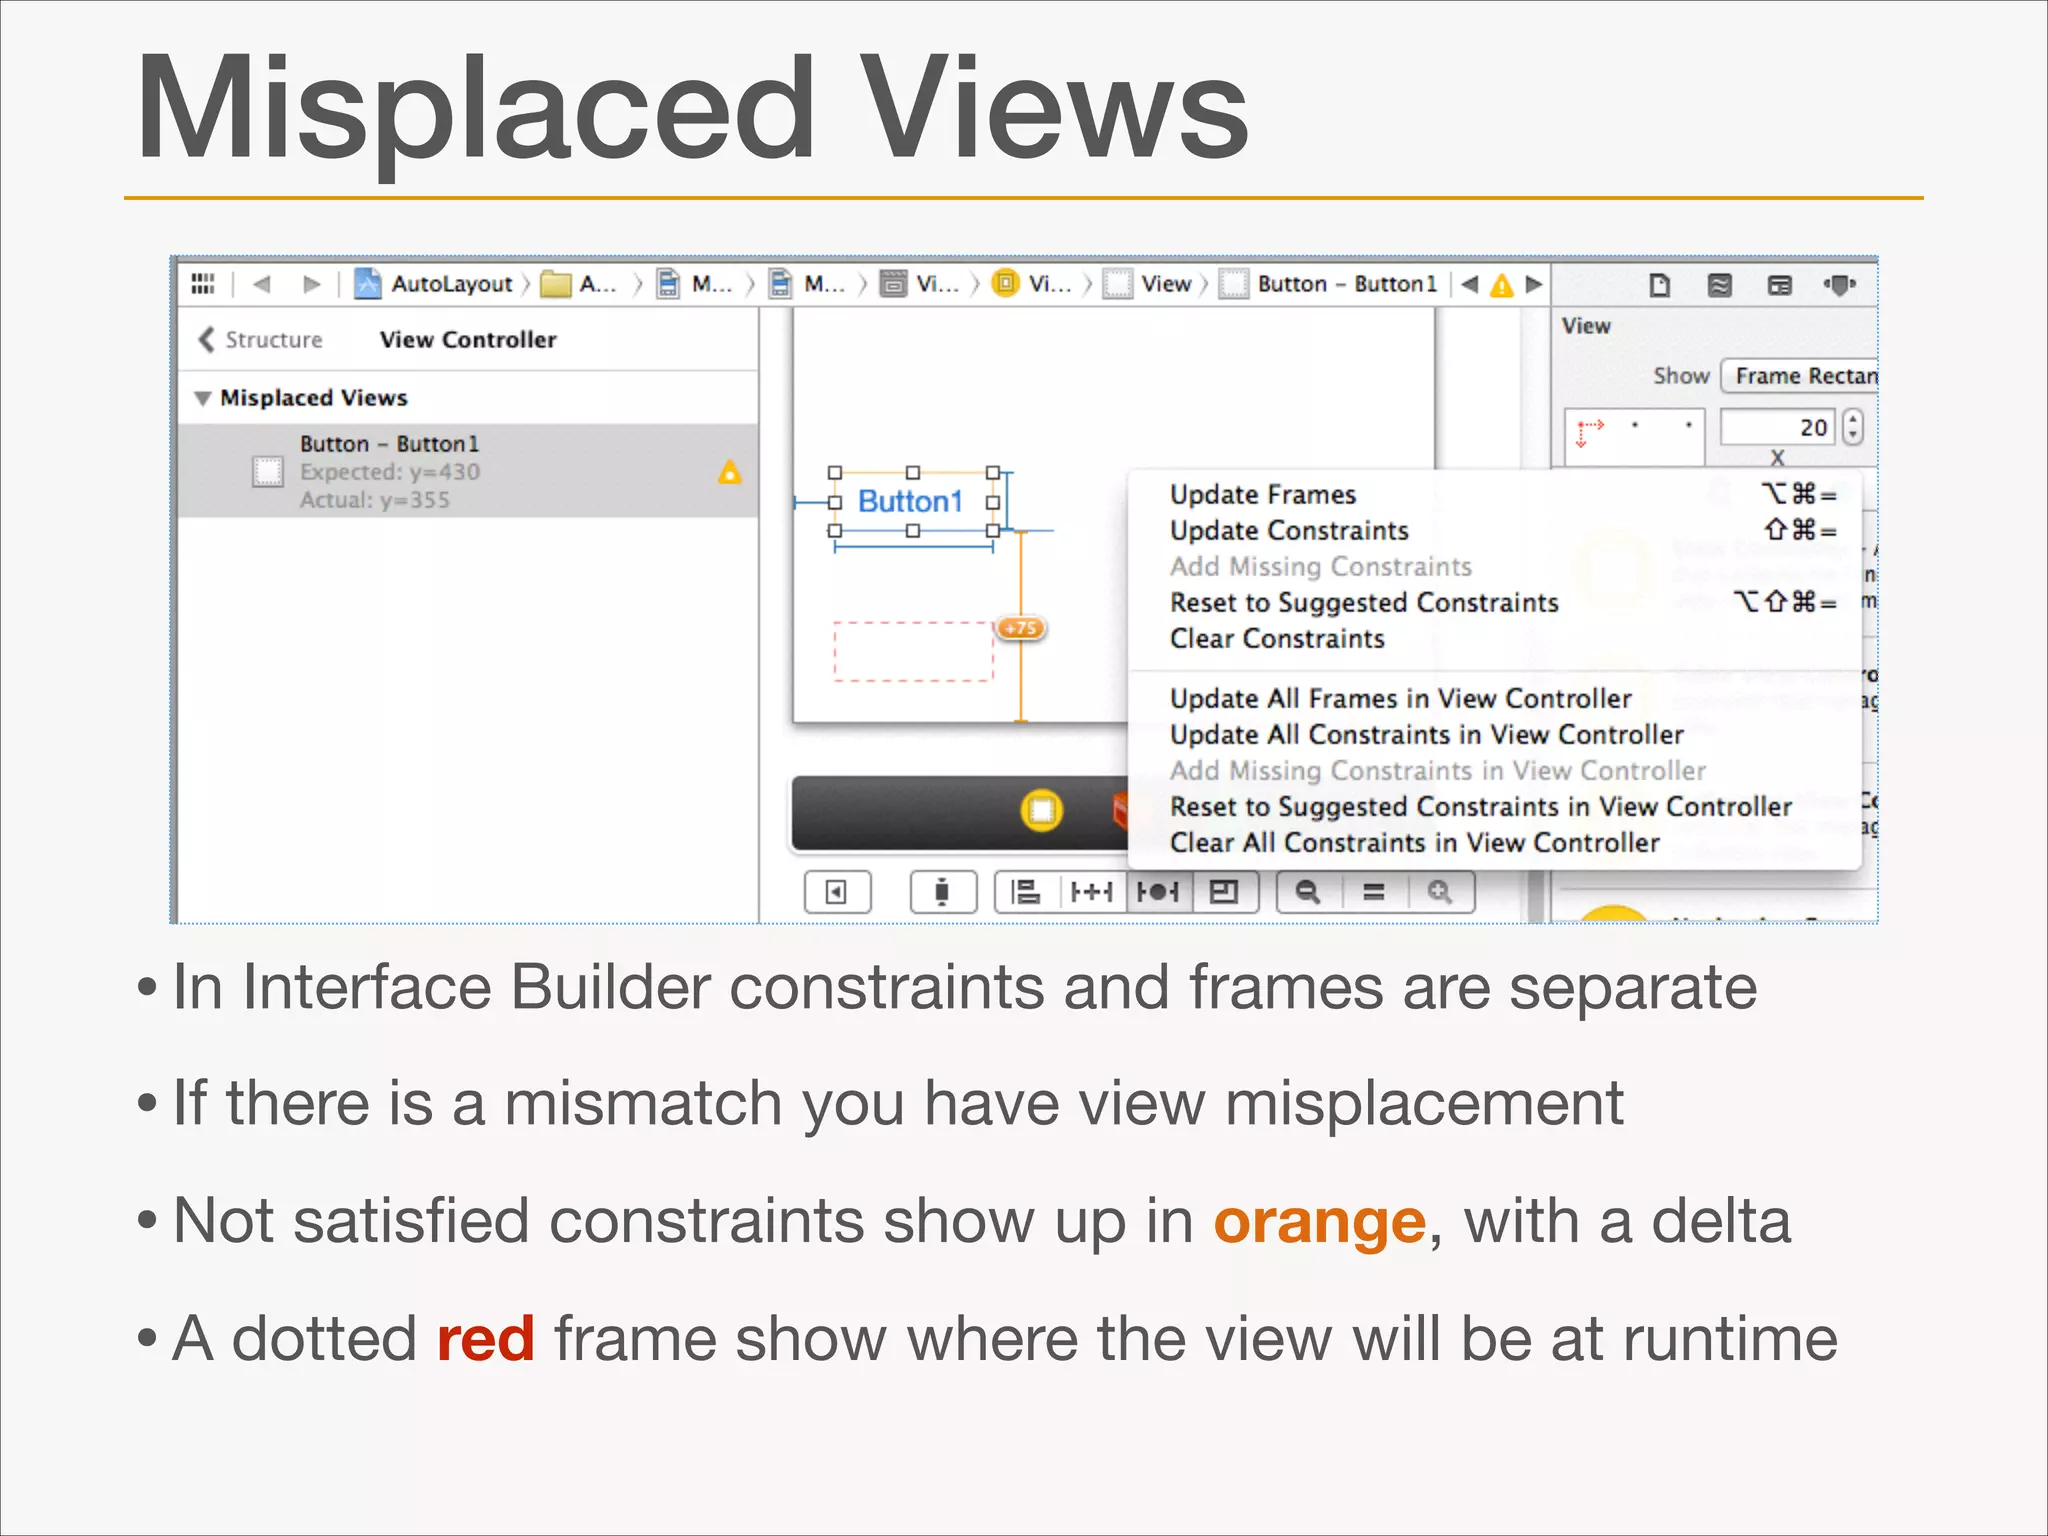
Task: Click the origin anchor control
Action: tap(1635, 436)
